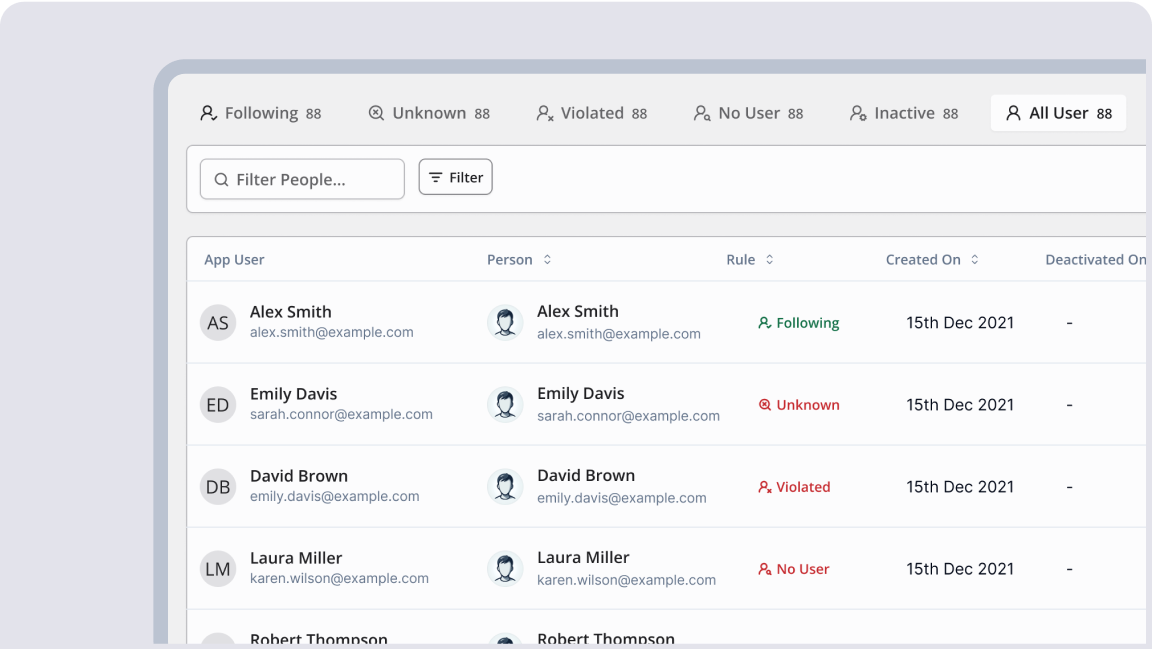Click the LM avatar for Laura Miller
1152x649 pixels.
218,569
